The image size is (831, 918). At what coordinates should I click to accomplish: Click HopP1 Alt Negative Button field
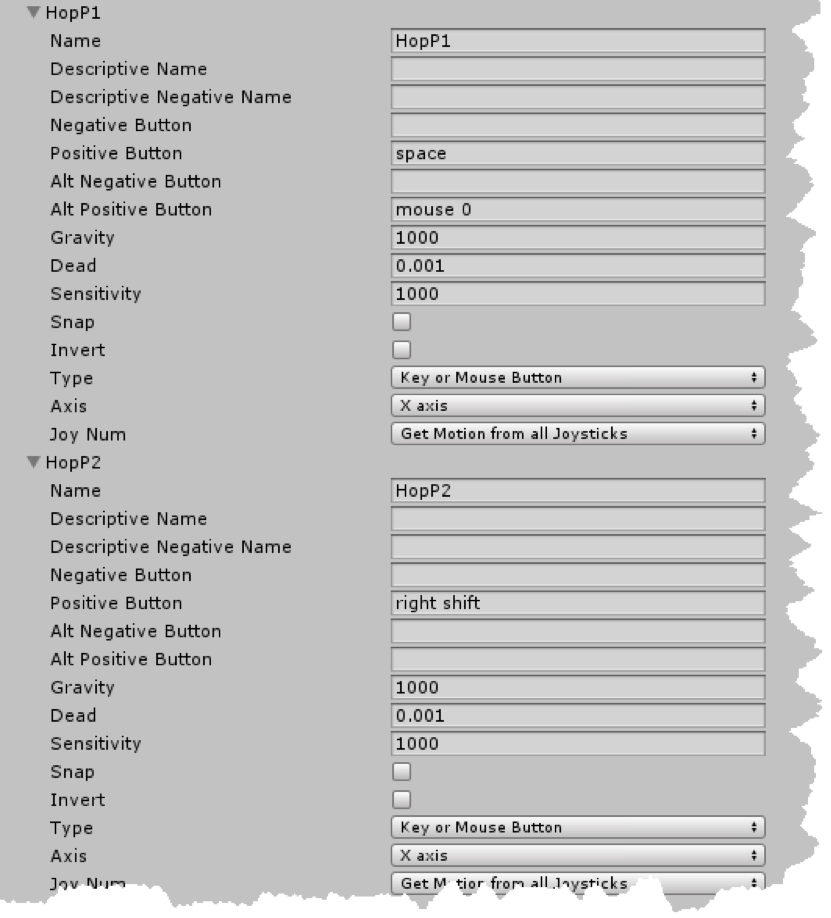578,181
